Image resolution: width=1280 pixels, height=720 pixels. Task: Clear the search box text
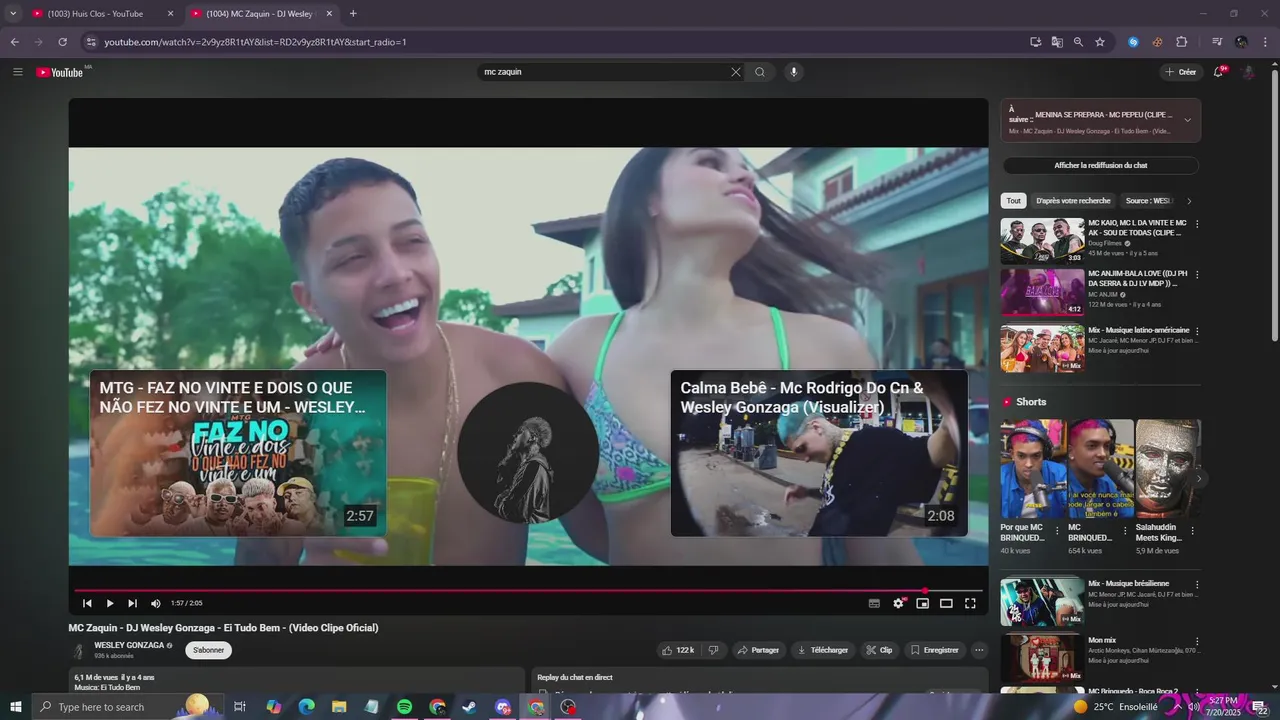pos(736,72)
